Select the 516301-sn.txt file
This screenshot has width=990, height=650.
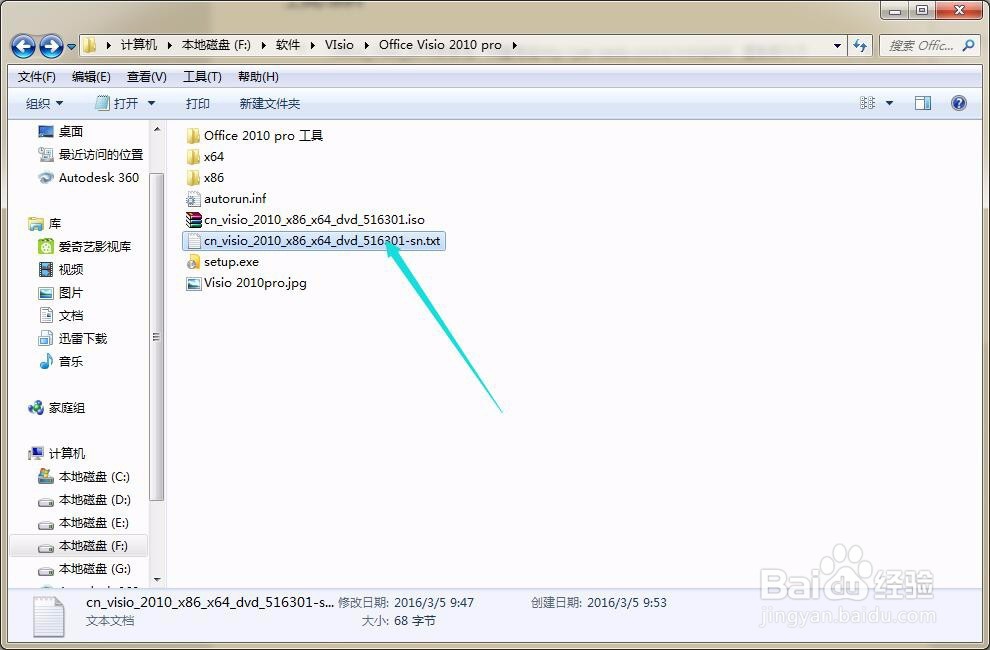(x=314, y=241)
